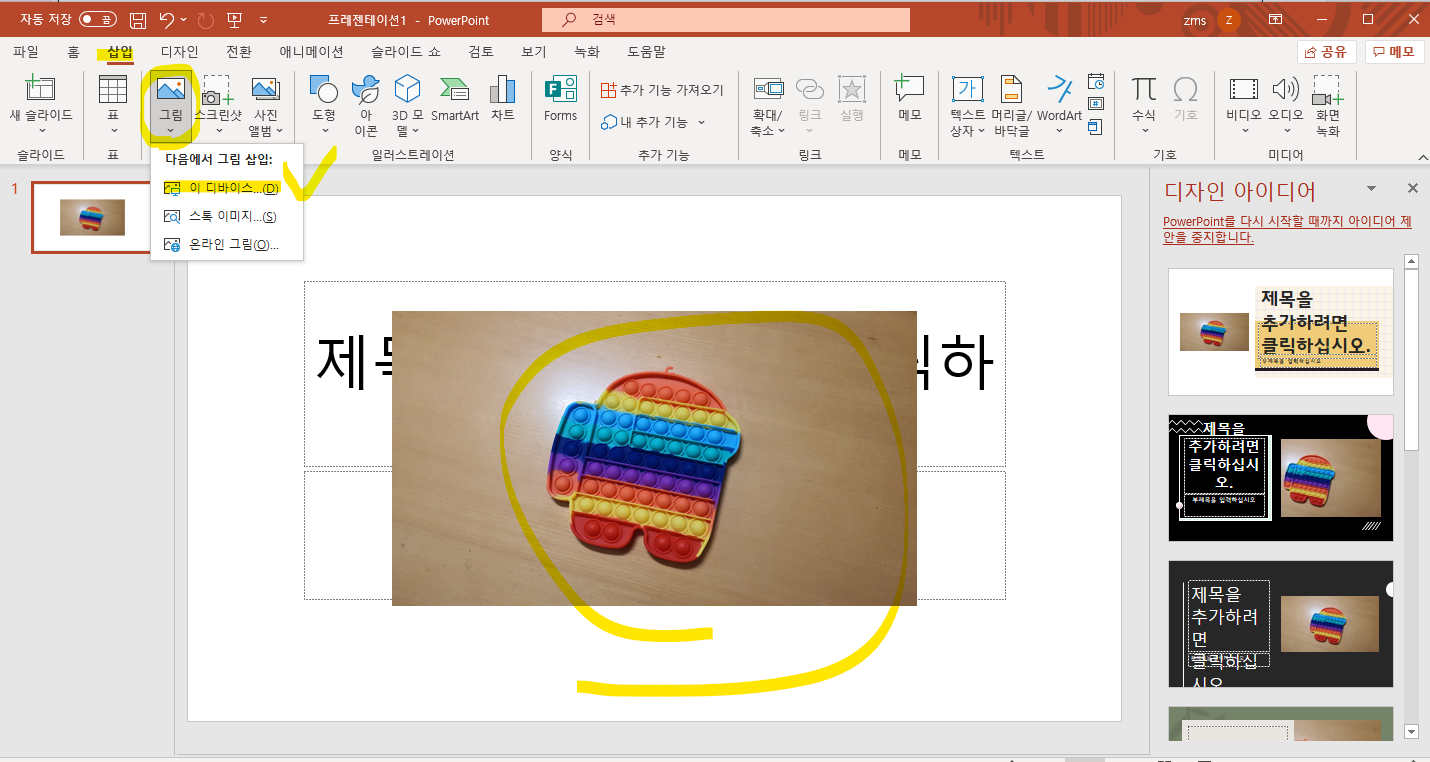
Task: Open the 도움말 Help tab
Action: 646,52
